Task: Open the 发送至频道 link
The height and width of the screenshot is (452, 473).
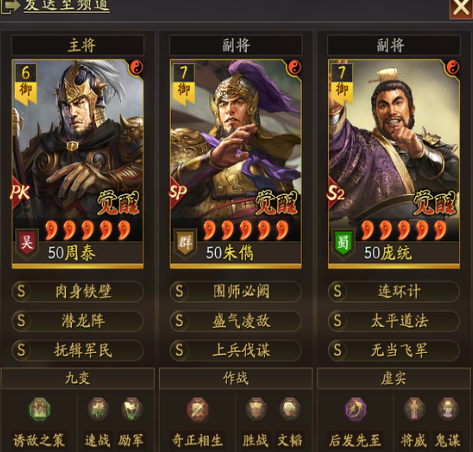Action: (x=67, y=5)
